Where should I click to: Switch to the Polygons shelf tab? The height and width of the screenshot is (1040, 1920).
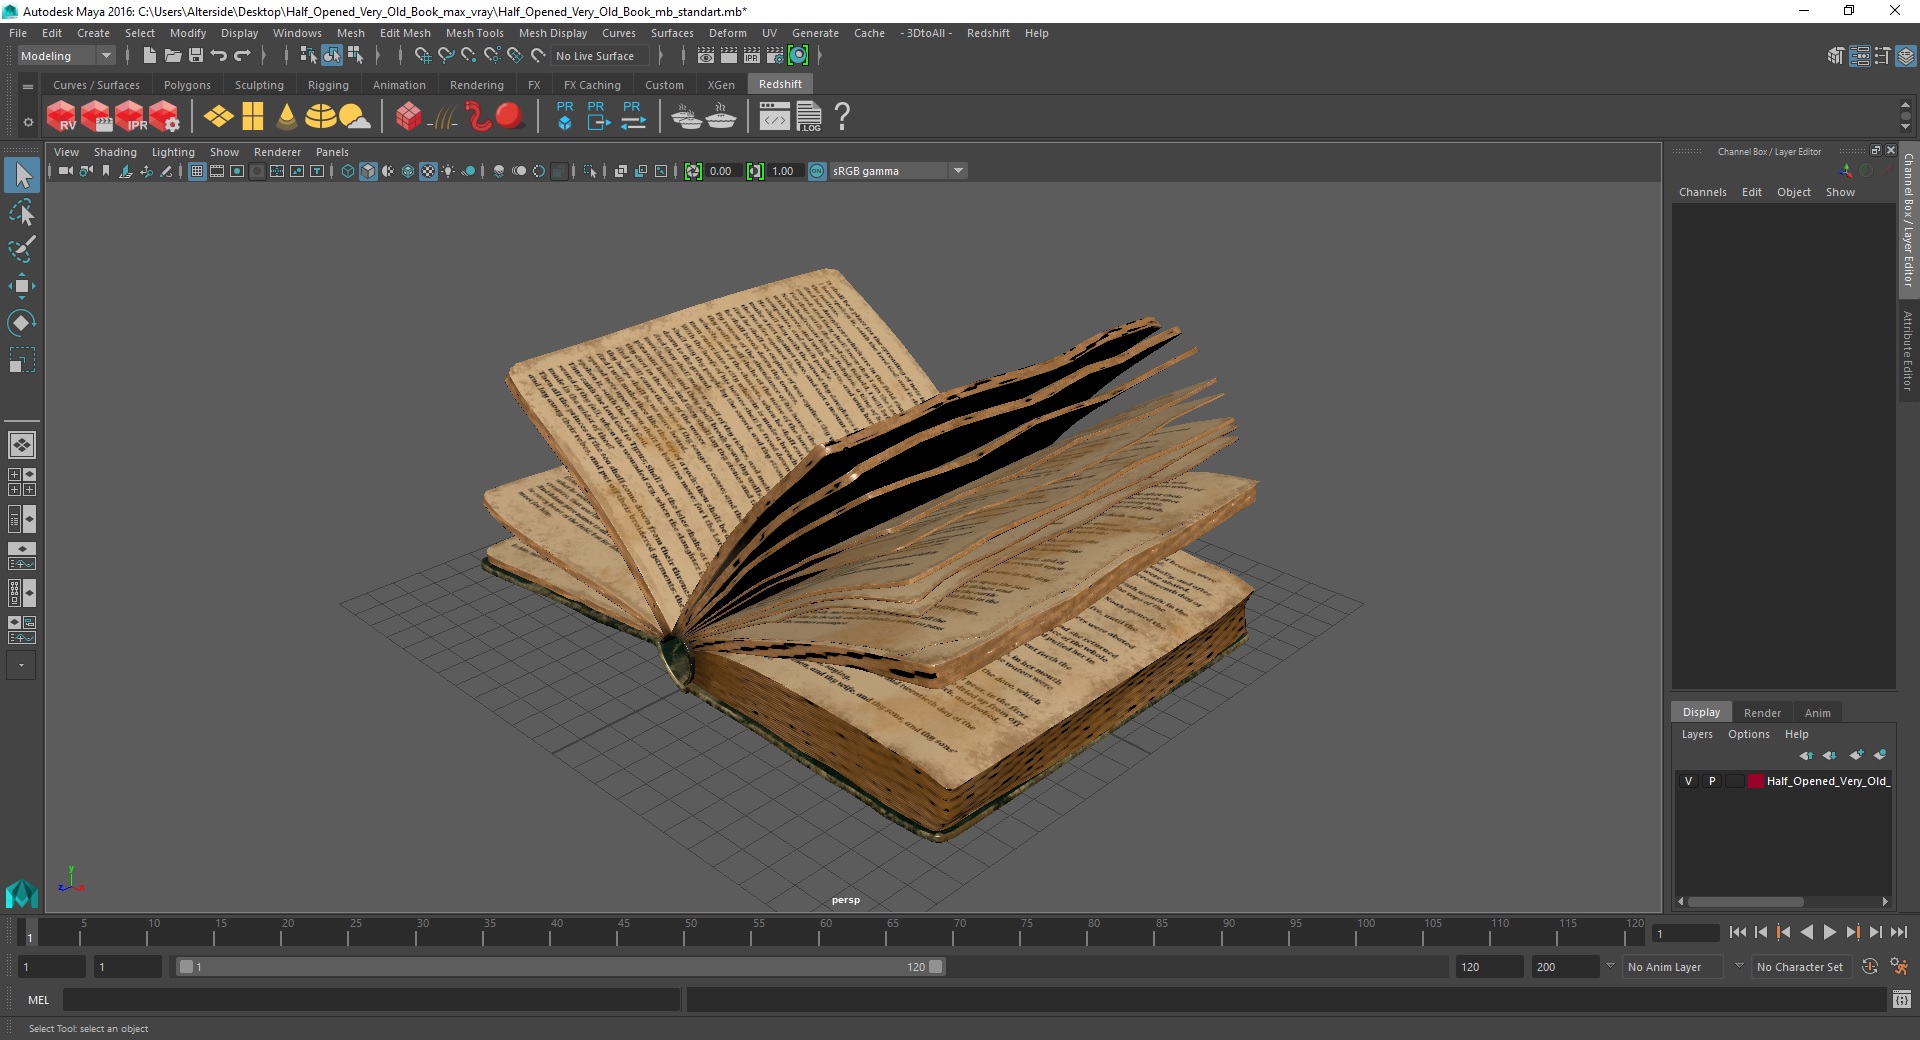click(x=187, y=85)
